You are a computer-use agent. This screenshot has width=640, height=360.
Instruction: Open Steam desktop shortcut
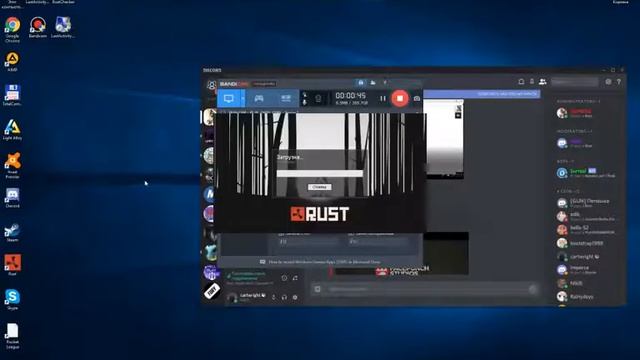(12, 232)
